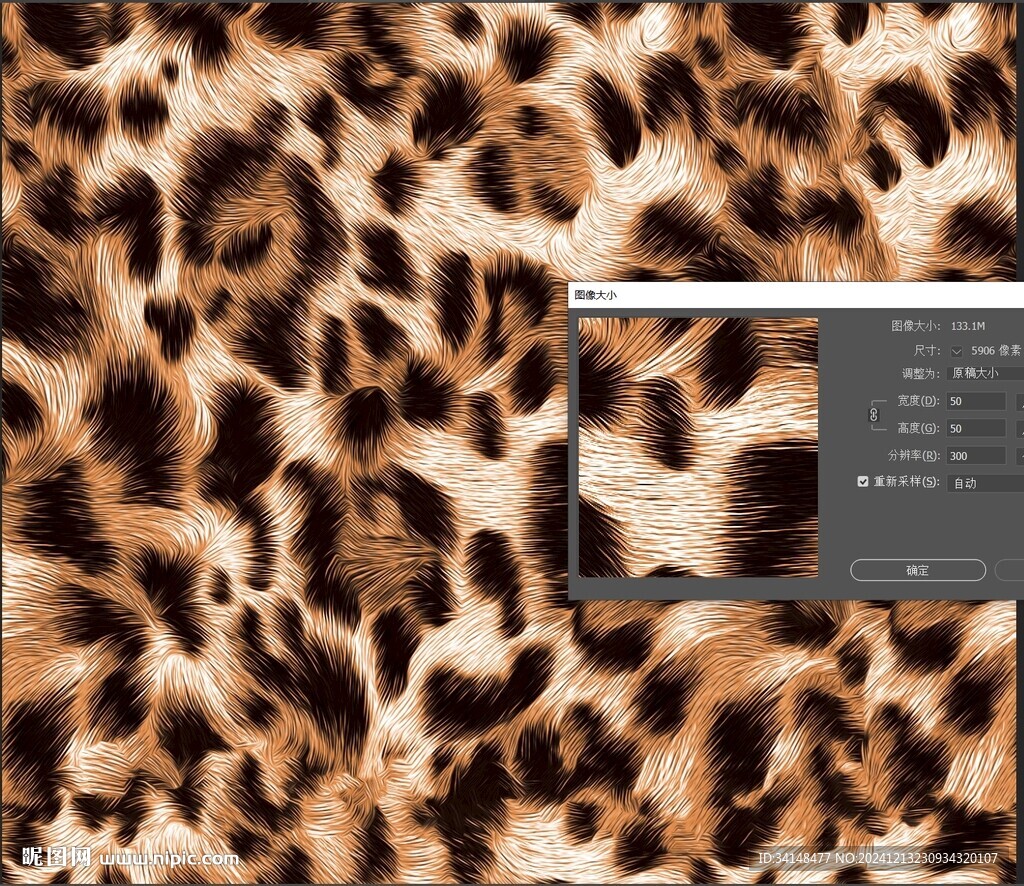Image resolution: width=1024 pixels, height=886 pixels.
Task: Toggle the constrain proportions link icon
Action: pyautogui.click(x=874, y=415)
